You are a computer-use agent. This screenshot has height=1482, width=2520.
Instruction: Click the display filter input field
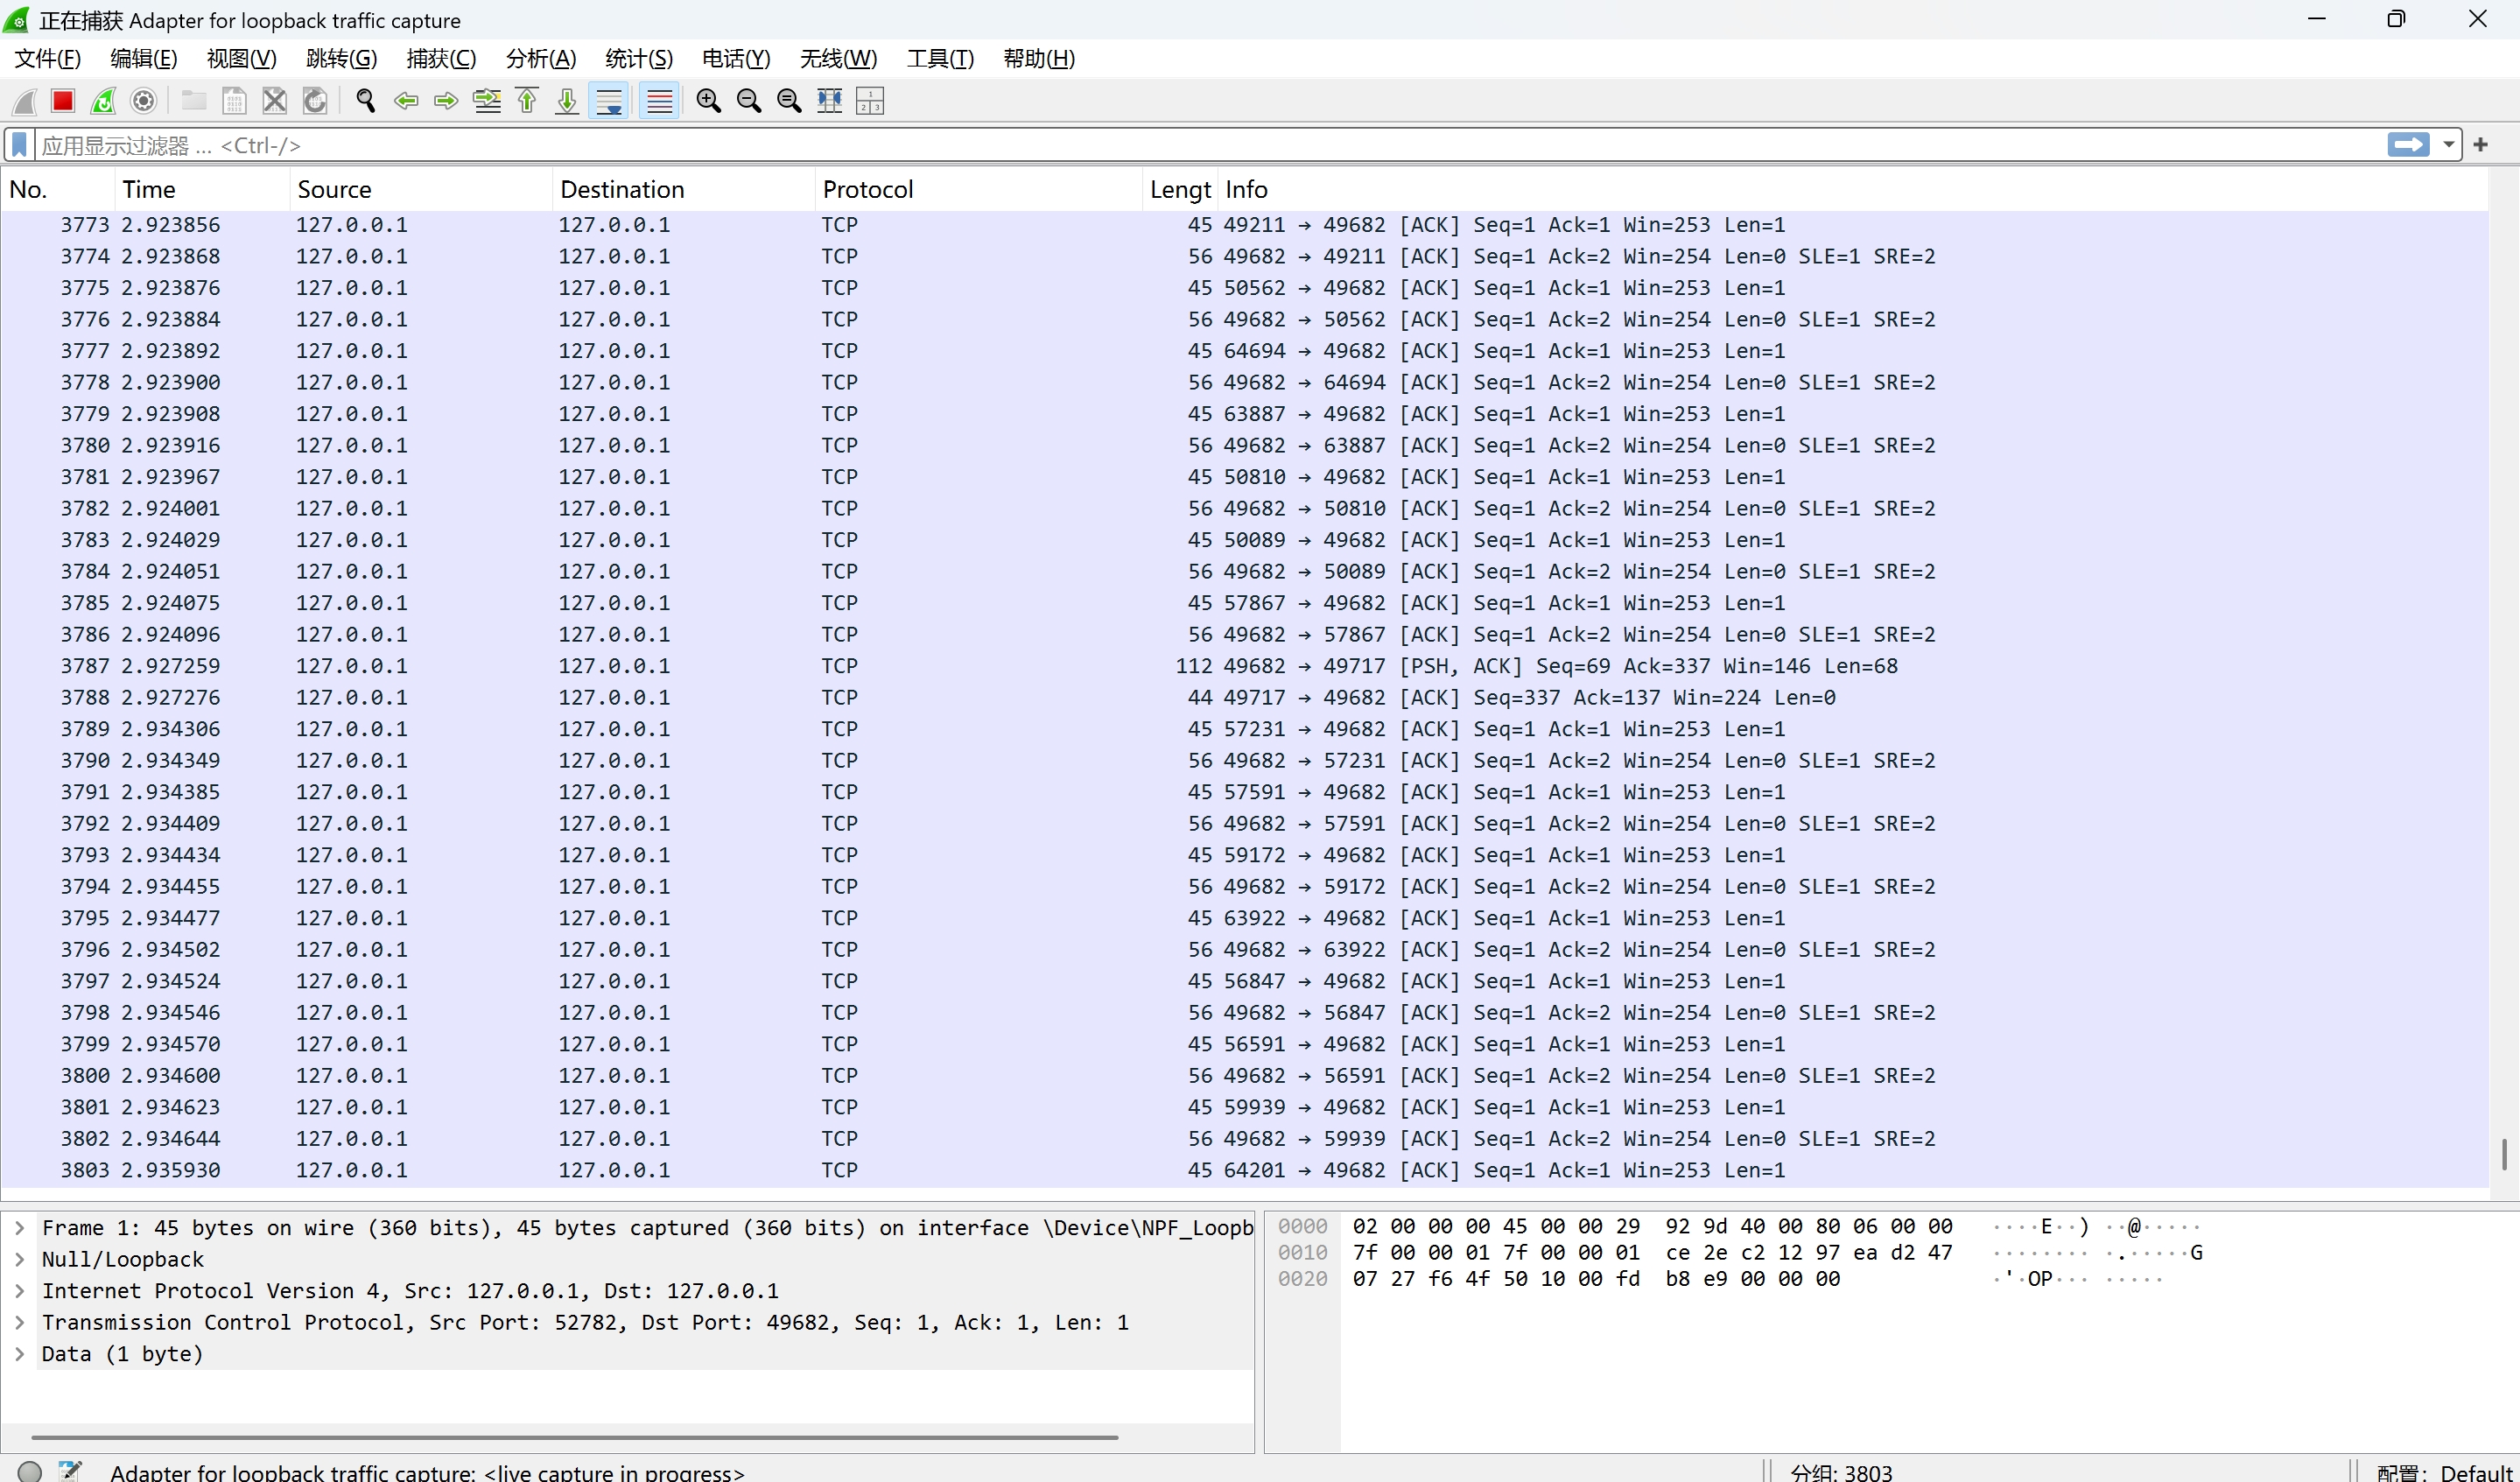[1200, 146]
